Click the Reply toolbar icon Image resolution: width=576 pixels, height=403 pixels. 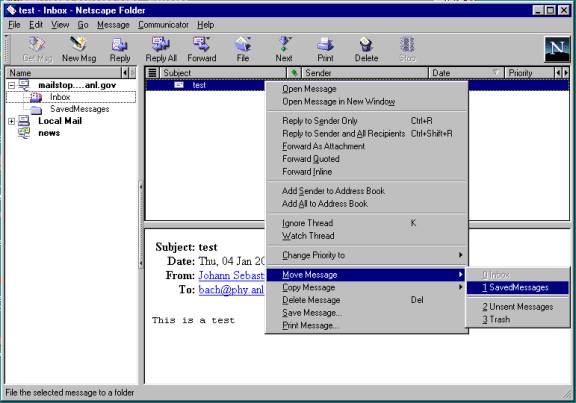(120, 45)
